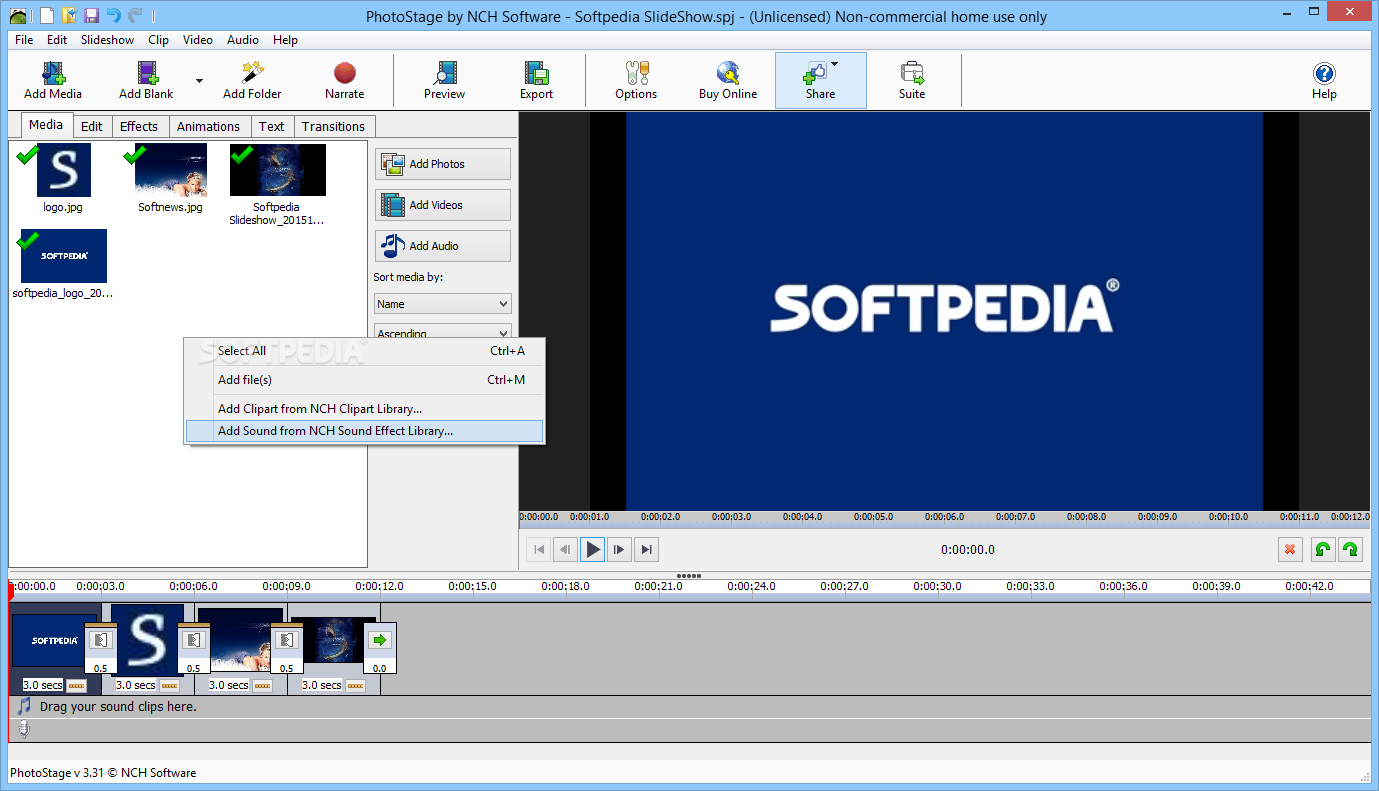Choose Add file(s) in the context menu

(364, 380)
